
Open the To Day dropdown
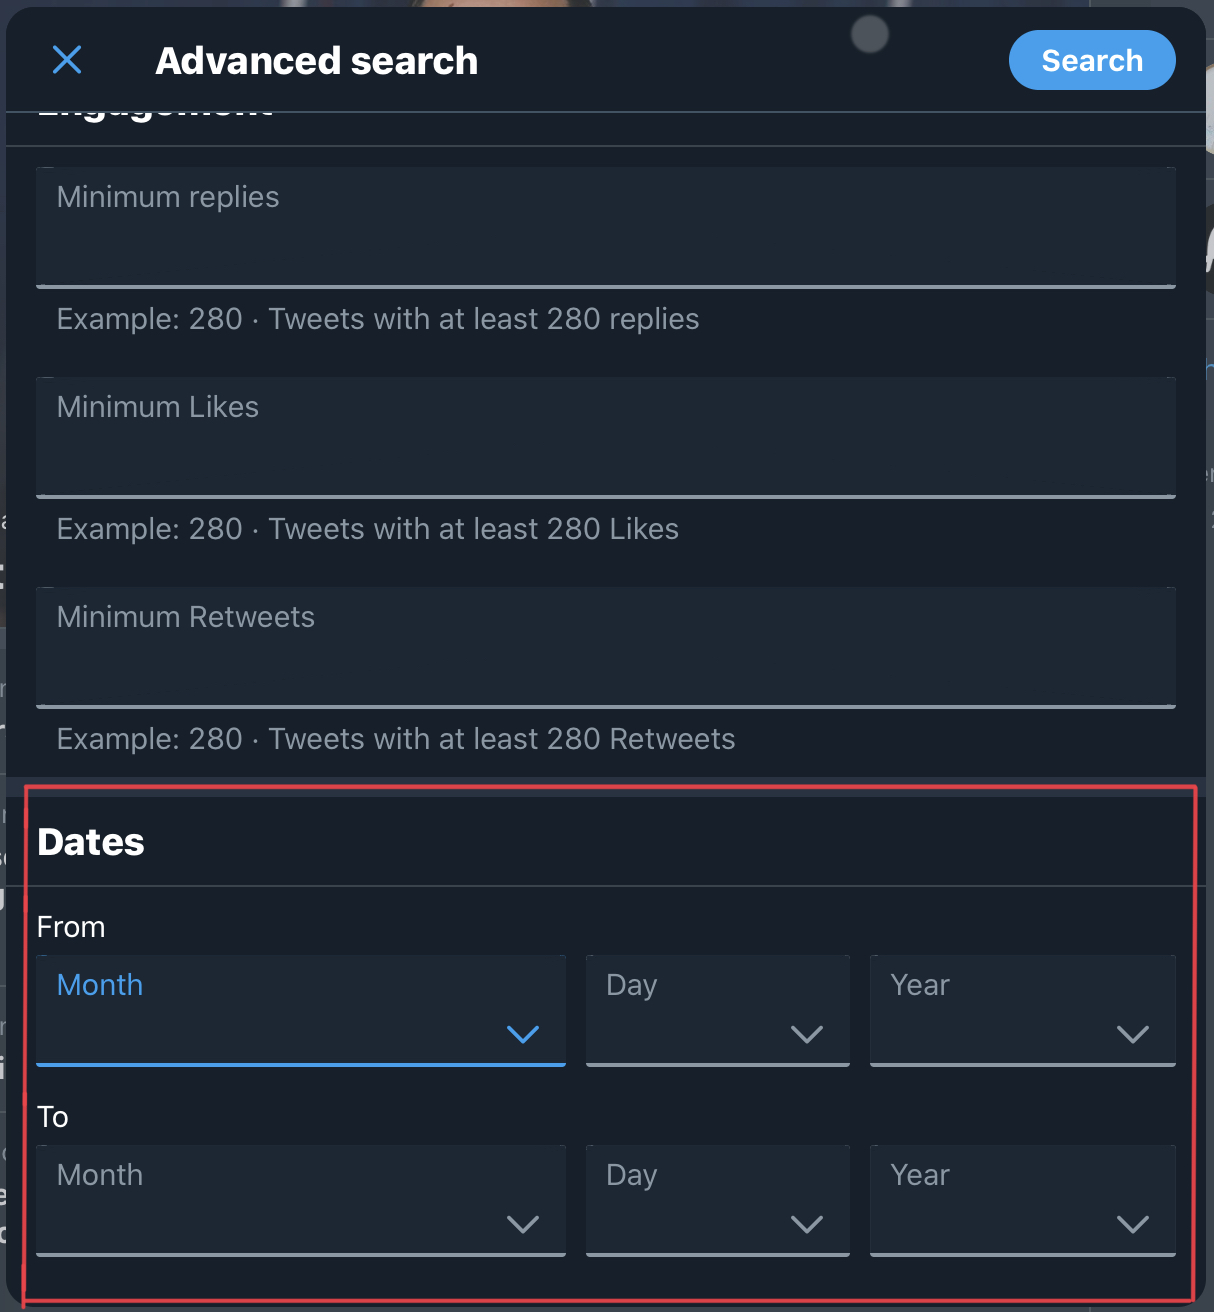[x=717, y=1200]
